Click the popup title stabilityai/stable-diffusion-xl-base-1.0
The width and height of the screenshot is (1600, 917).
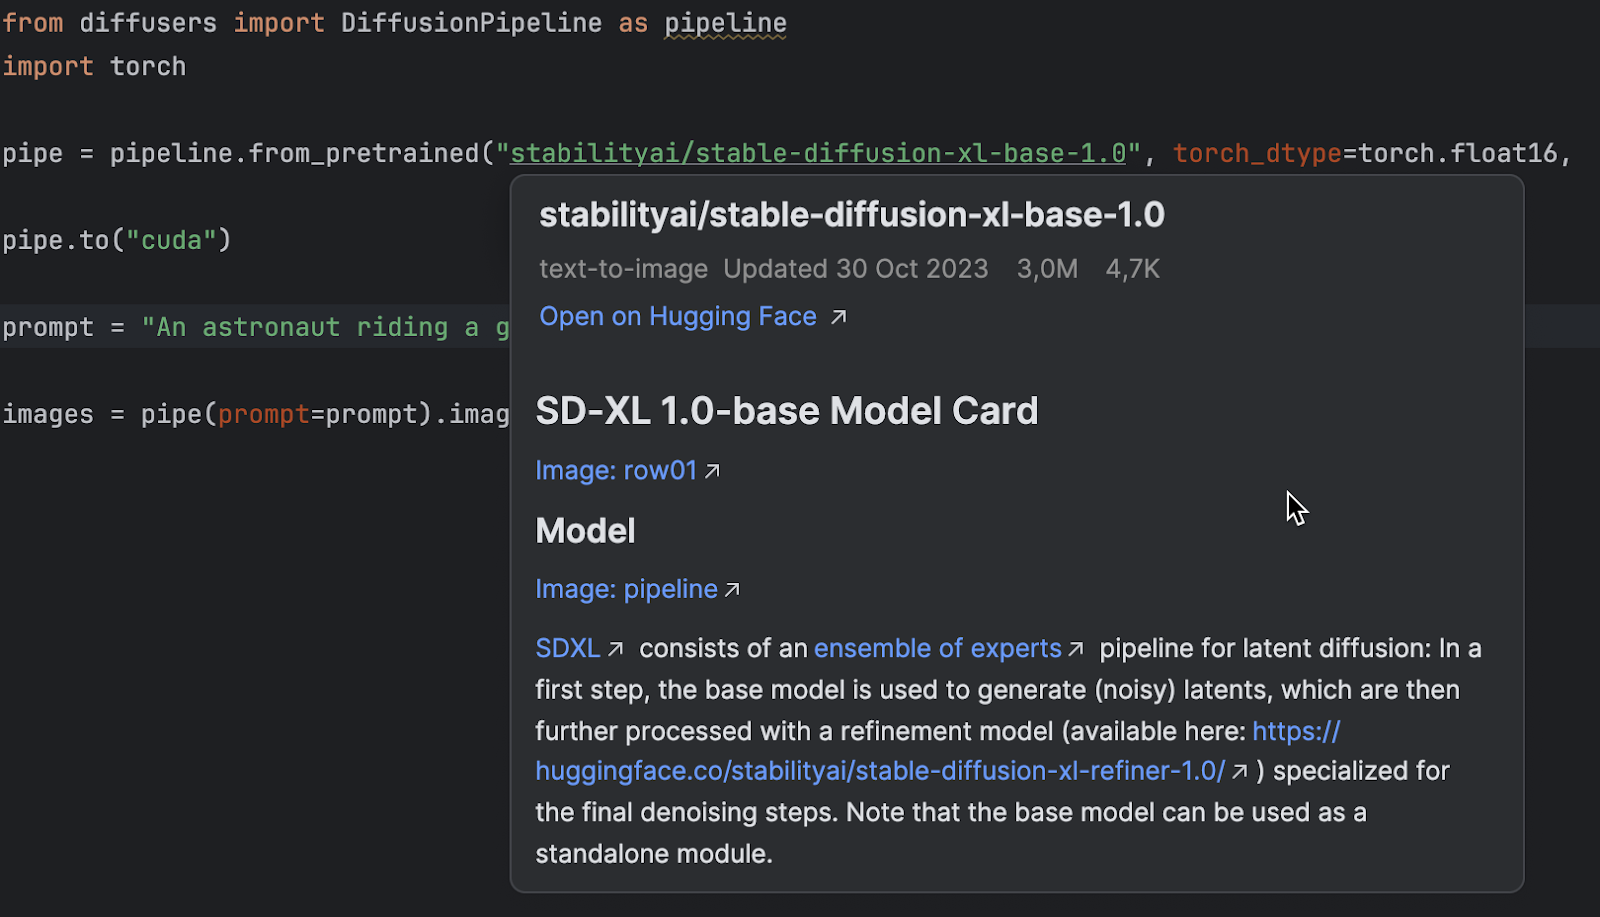point(852,215)
